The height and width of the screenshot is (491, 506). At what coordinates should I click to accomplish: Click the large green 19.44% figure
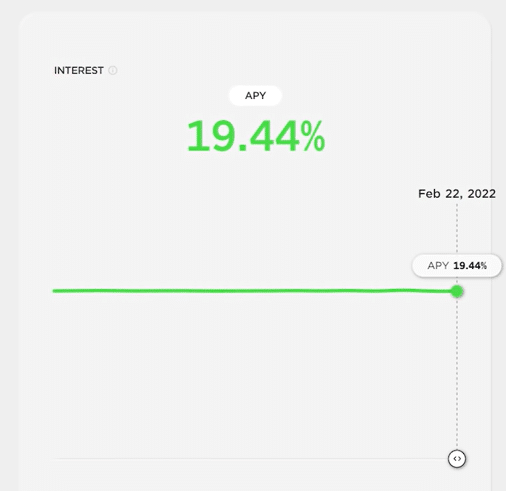coord(256,137)
